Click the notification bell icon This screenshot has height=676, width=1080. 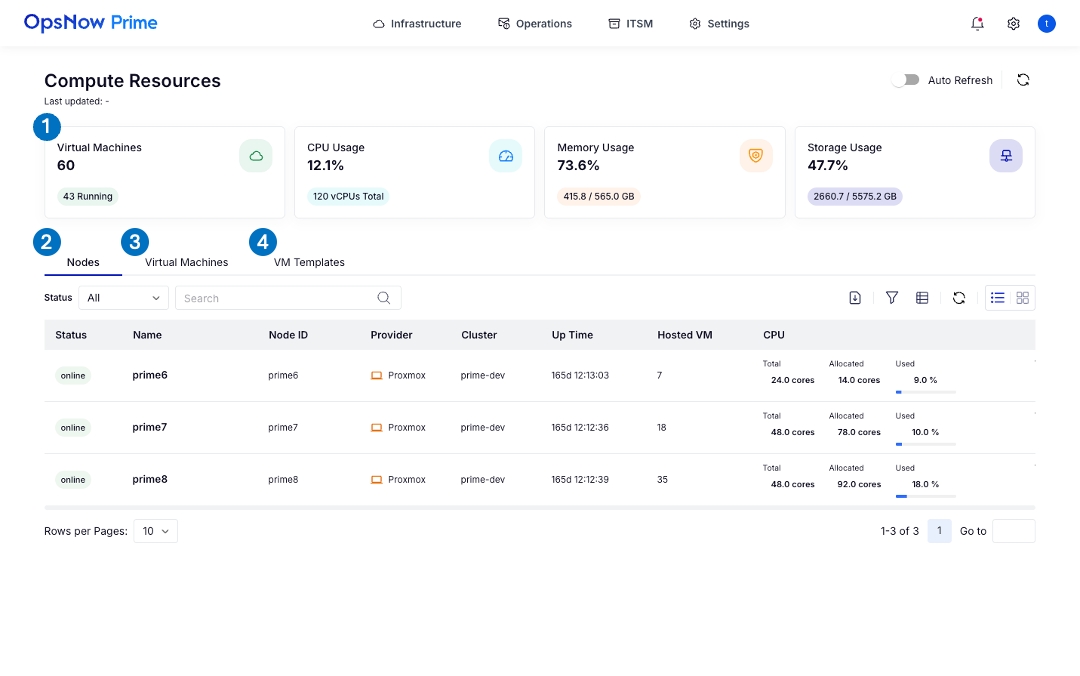click(x=977, y=24)
